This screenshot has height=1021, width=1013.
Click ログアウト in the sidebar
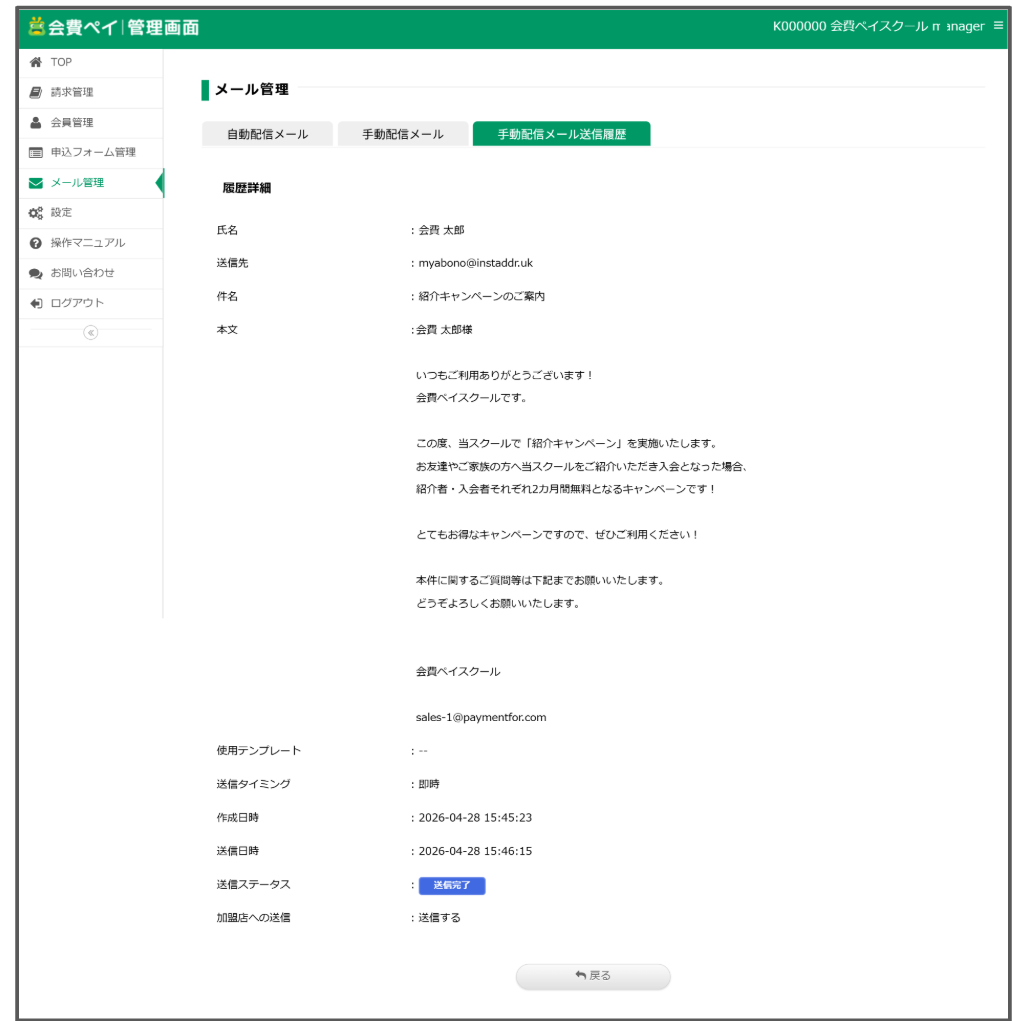(x=90, y=303)
